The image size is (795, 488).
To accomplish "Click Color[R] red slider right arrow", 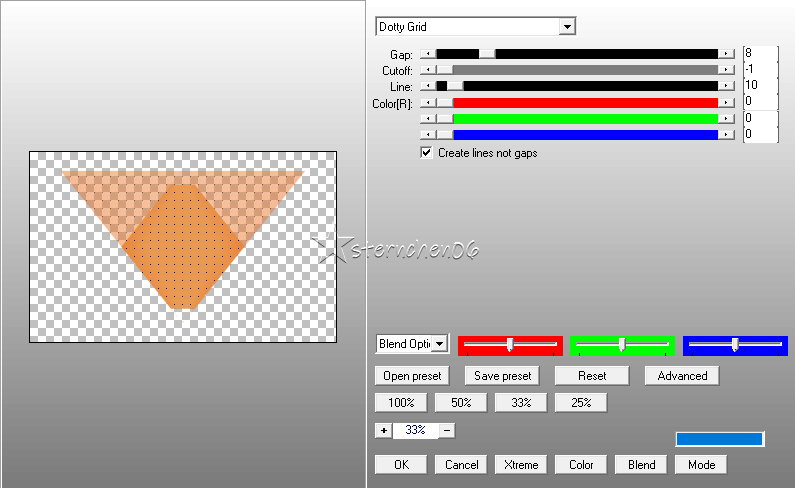I will (x=726, y=102).
